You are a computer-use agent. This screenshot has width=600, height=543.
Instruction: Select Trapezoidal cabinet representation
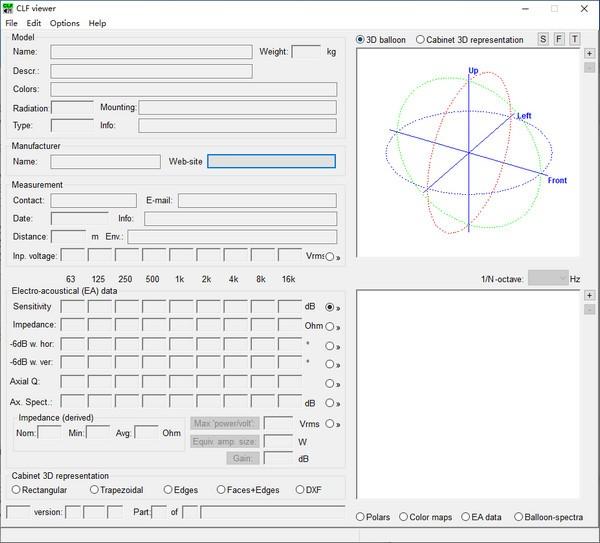(x=95, y=490)
